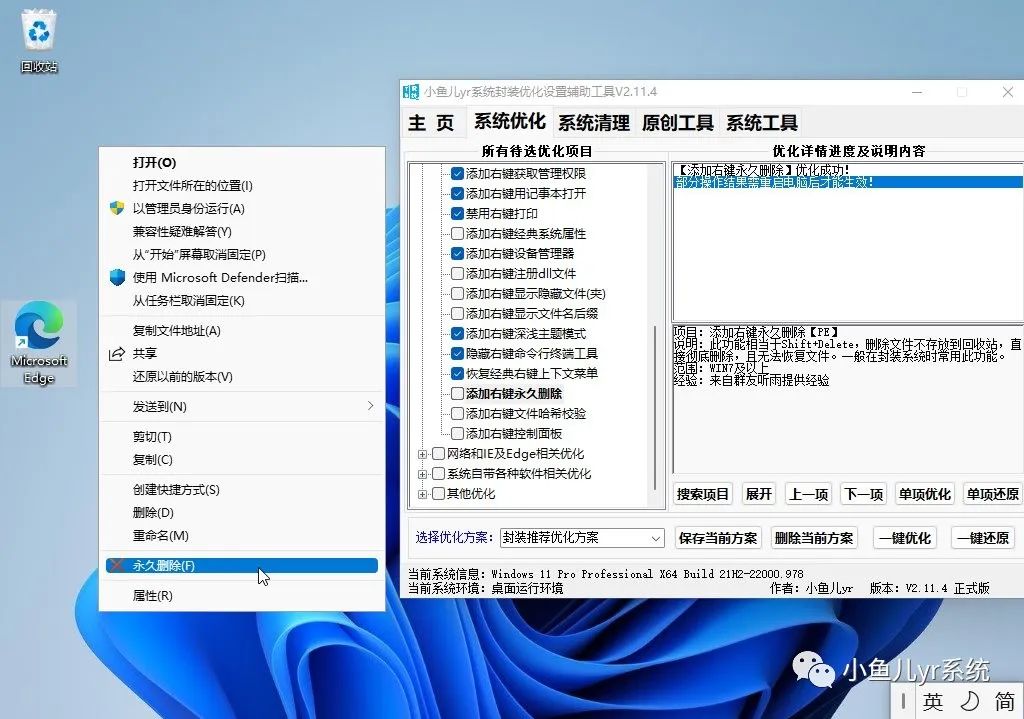Choose 删除(D) menu entry
This screenshot has height=719, width=1024.
click(242, 513)
